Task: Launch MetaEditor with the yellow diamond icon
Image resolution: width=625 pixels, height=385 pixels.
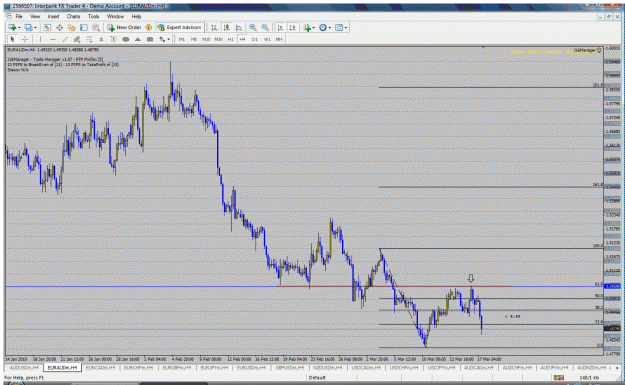Action: (x=149, y=28)
